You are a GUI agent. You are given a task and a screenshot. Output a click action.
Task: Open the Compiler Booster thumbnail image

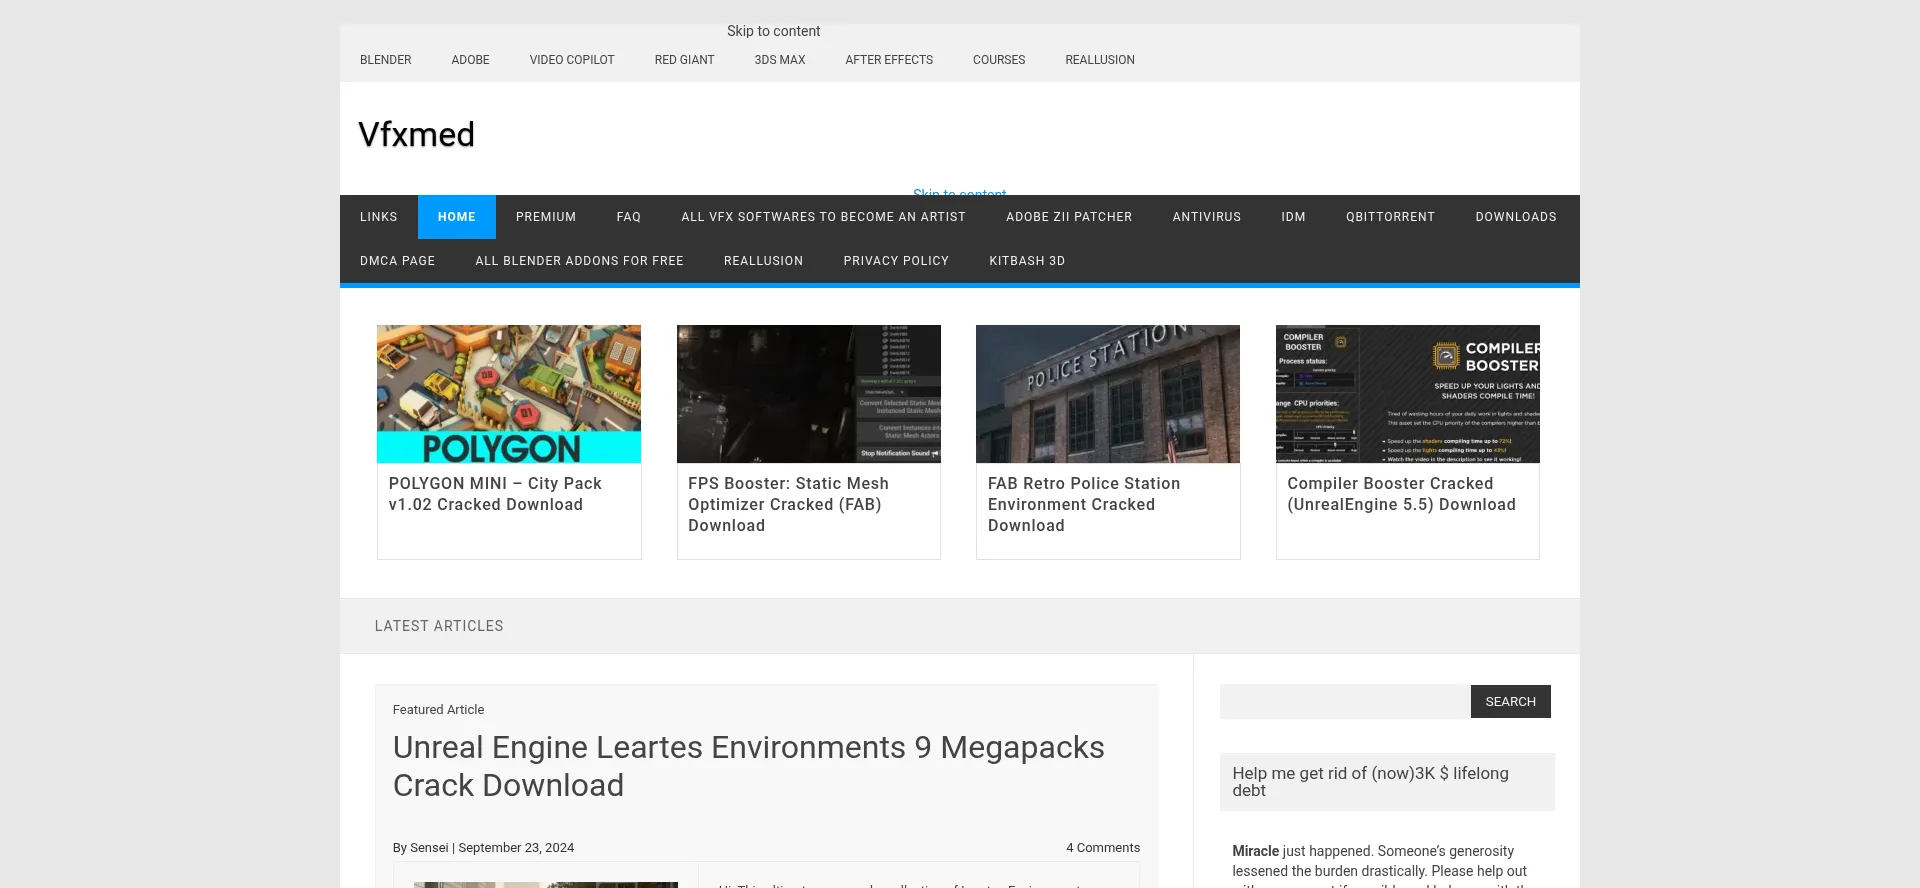(1407, 393)
